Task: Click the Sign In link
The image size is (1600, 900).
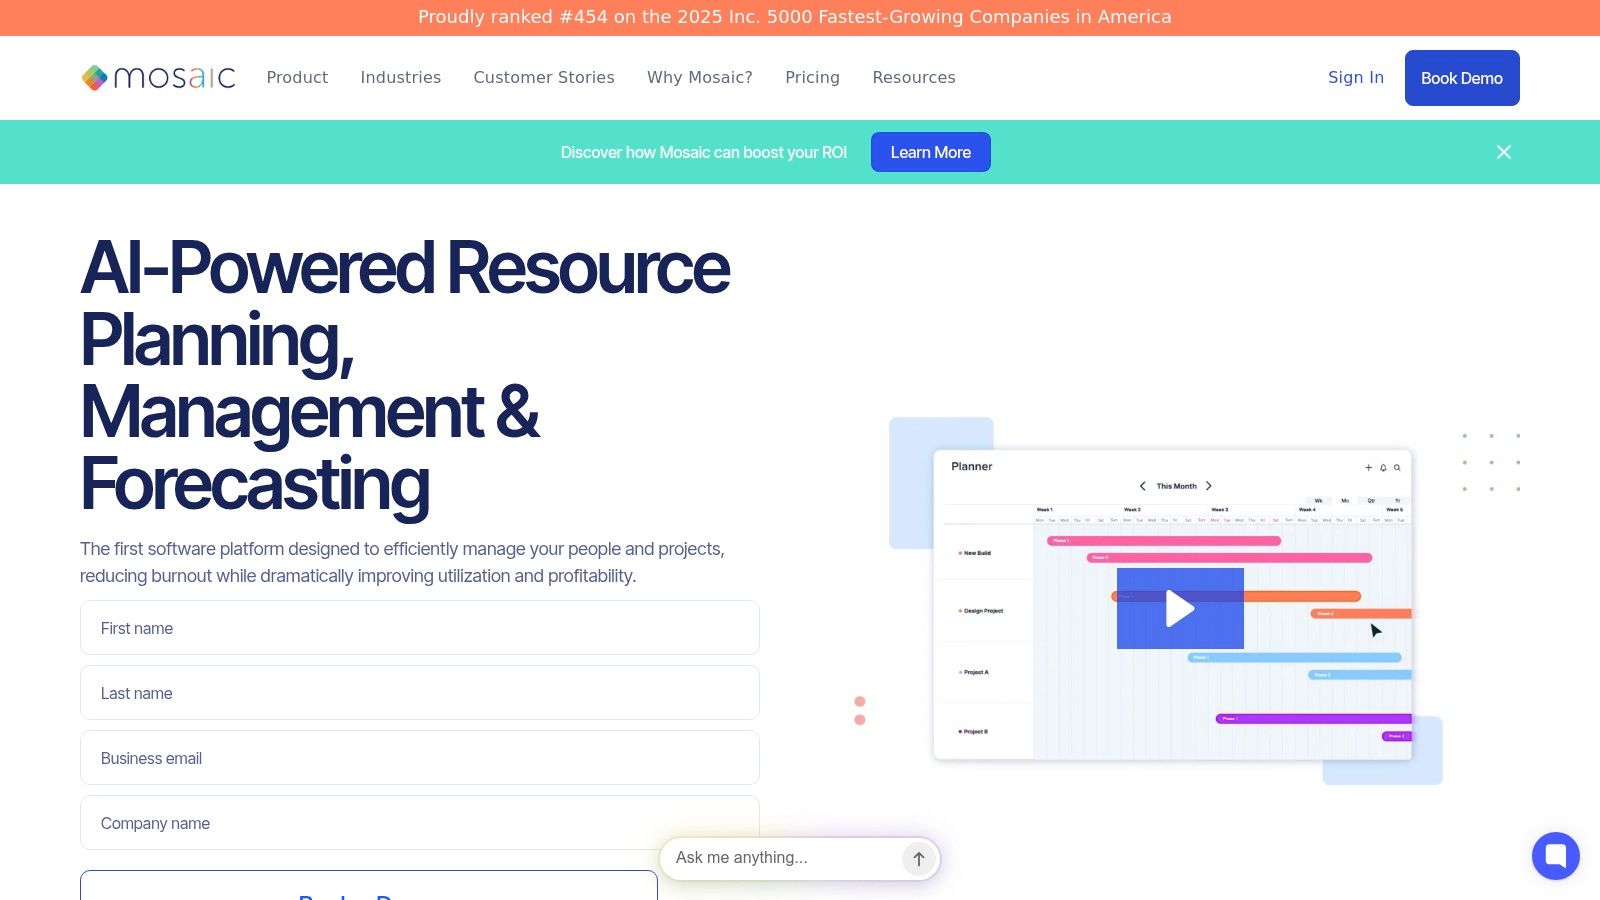Action: 1355,77
